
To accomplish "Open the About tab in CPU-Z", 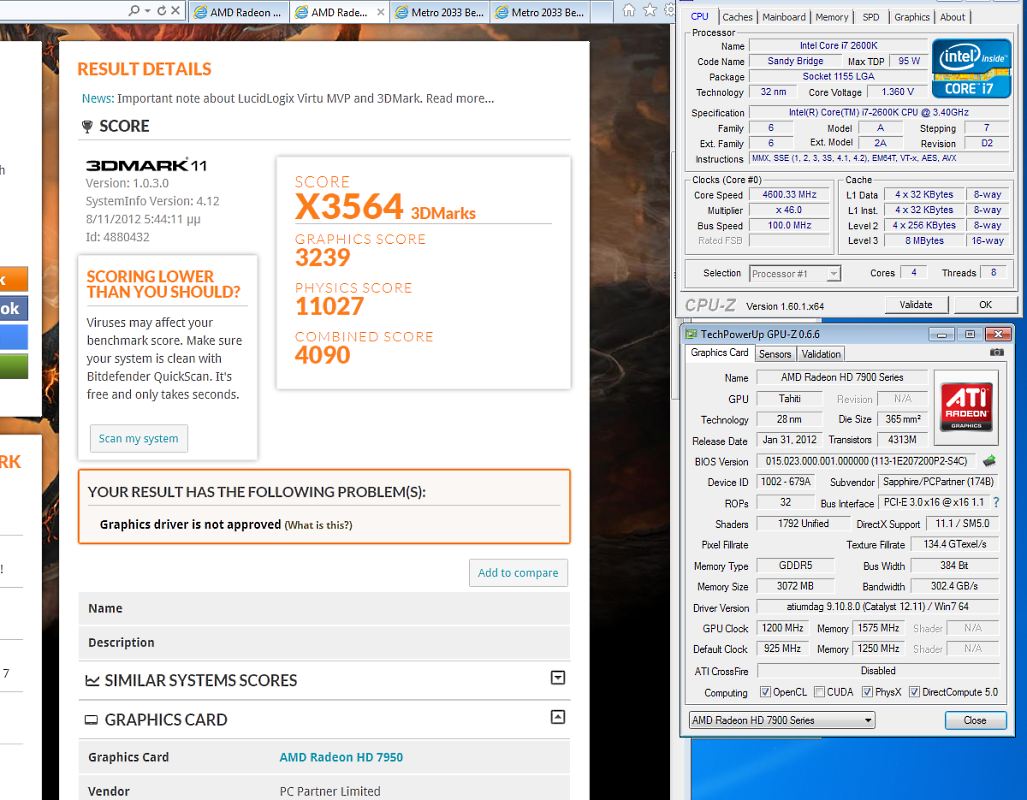I will (x=952, y=17).
